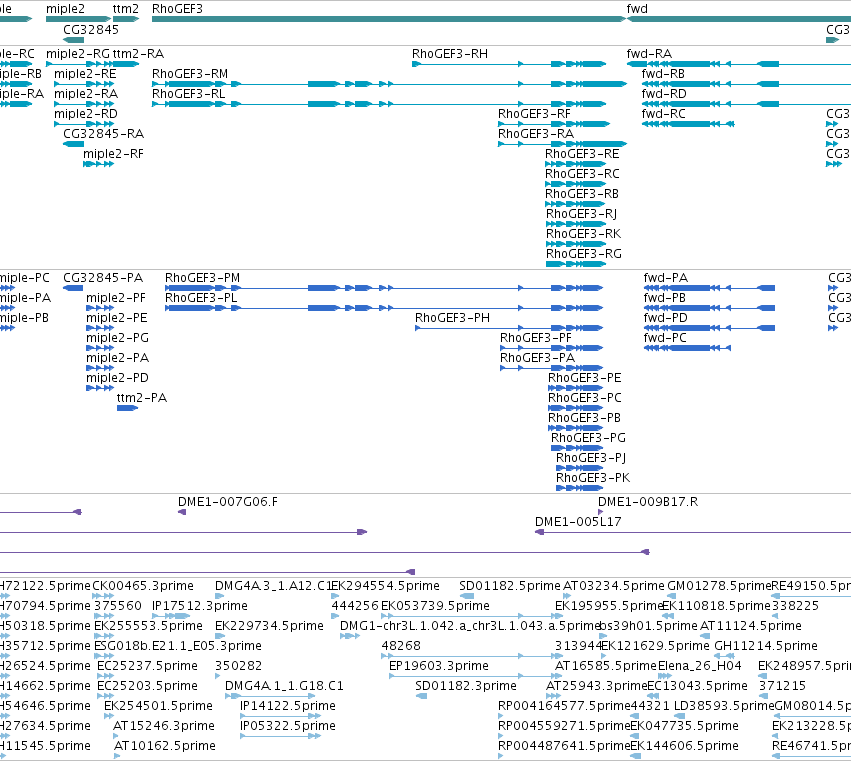Select EST Elena_26_H04
Screen dimensions: 851x761
(x=700, y=667)
